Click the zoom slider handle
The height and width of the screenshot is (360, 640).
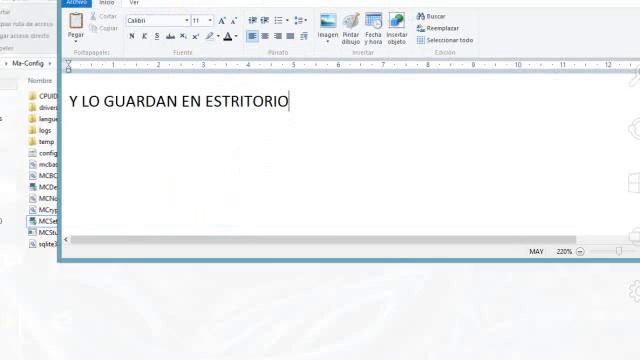tap(619, 251)
